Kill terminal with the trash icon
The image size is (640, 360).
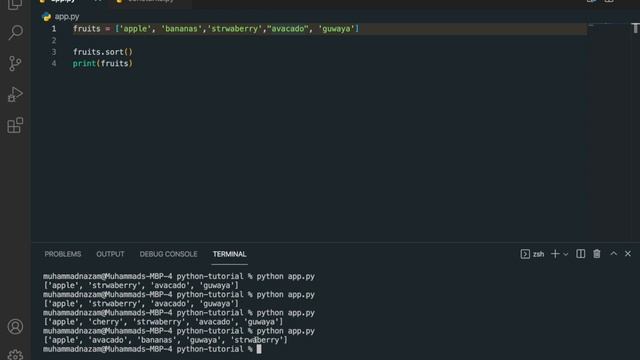pyautogui.click(x=597, y=254)
